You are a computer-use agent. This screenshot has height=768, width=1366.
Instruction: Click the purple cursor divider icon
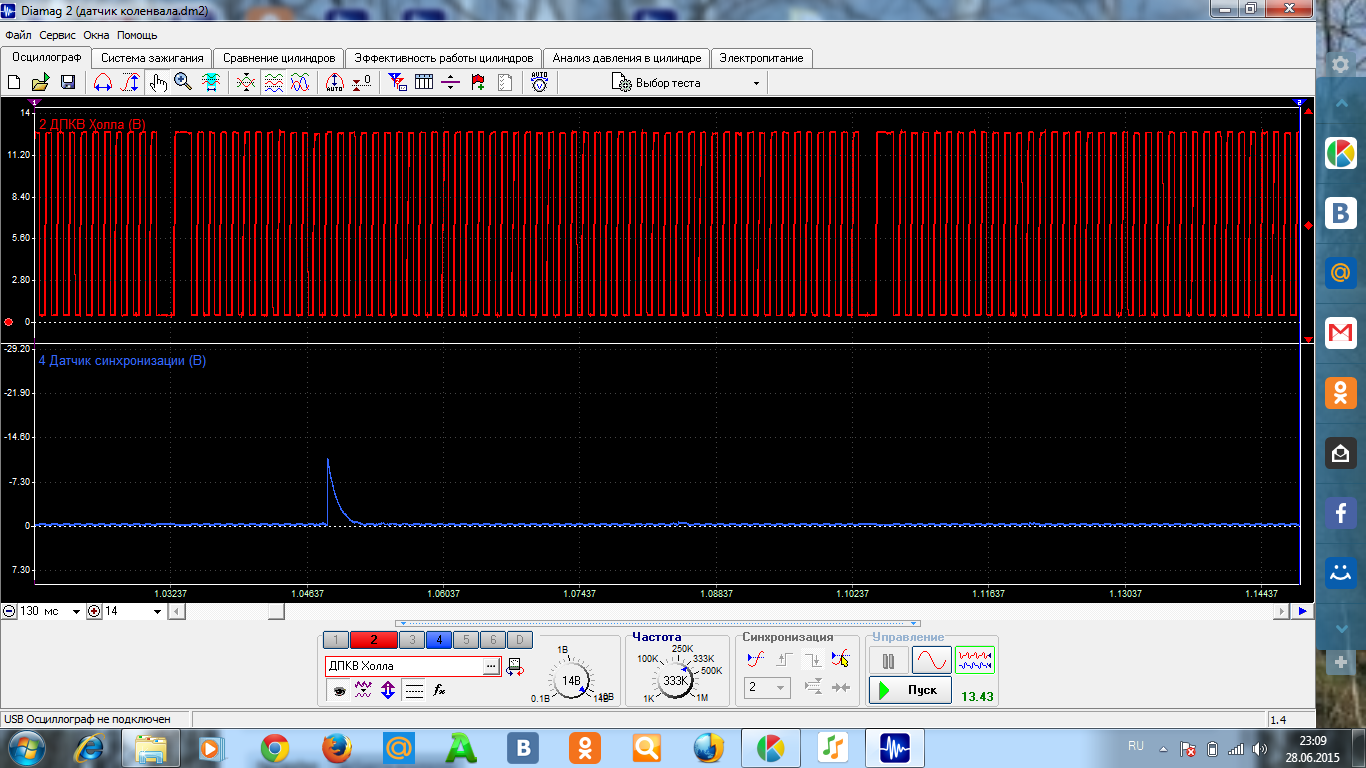pos(450,83)
